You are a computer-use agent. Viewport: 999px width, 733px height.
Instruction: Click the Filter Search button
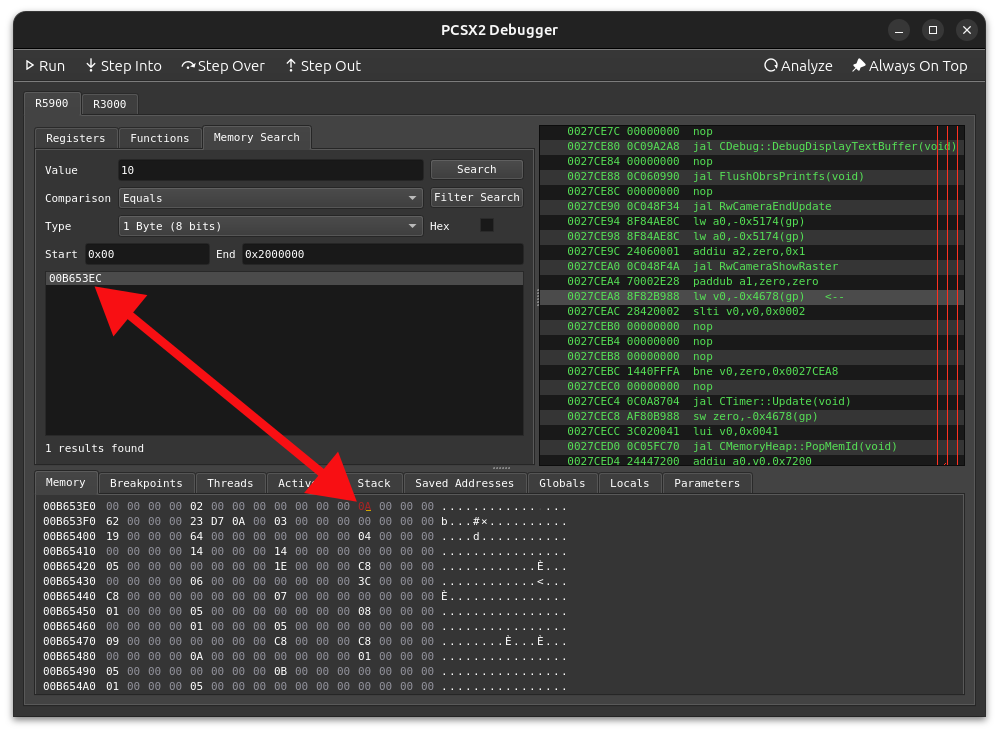[x=477, y=198]
